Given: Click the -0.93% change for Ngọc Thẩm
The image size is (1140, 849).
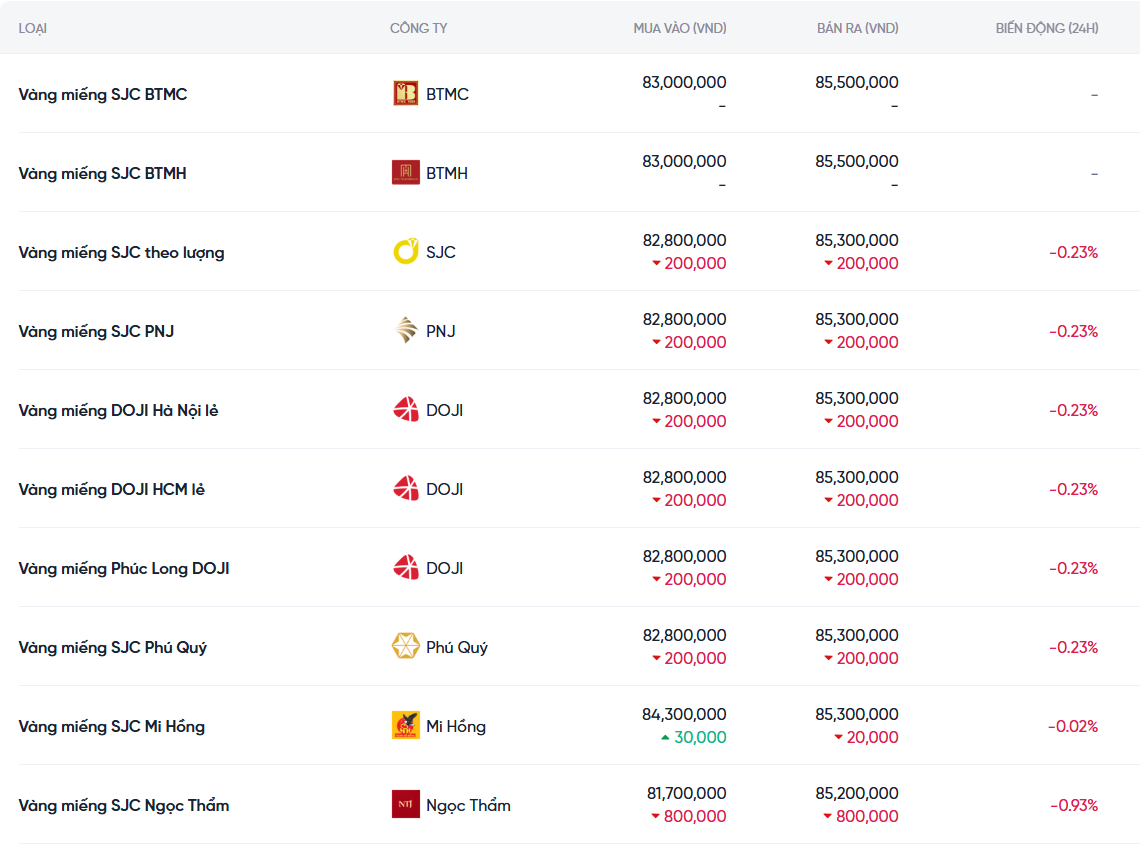Looking at the screenshot, I should pos(1073,805).
